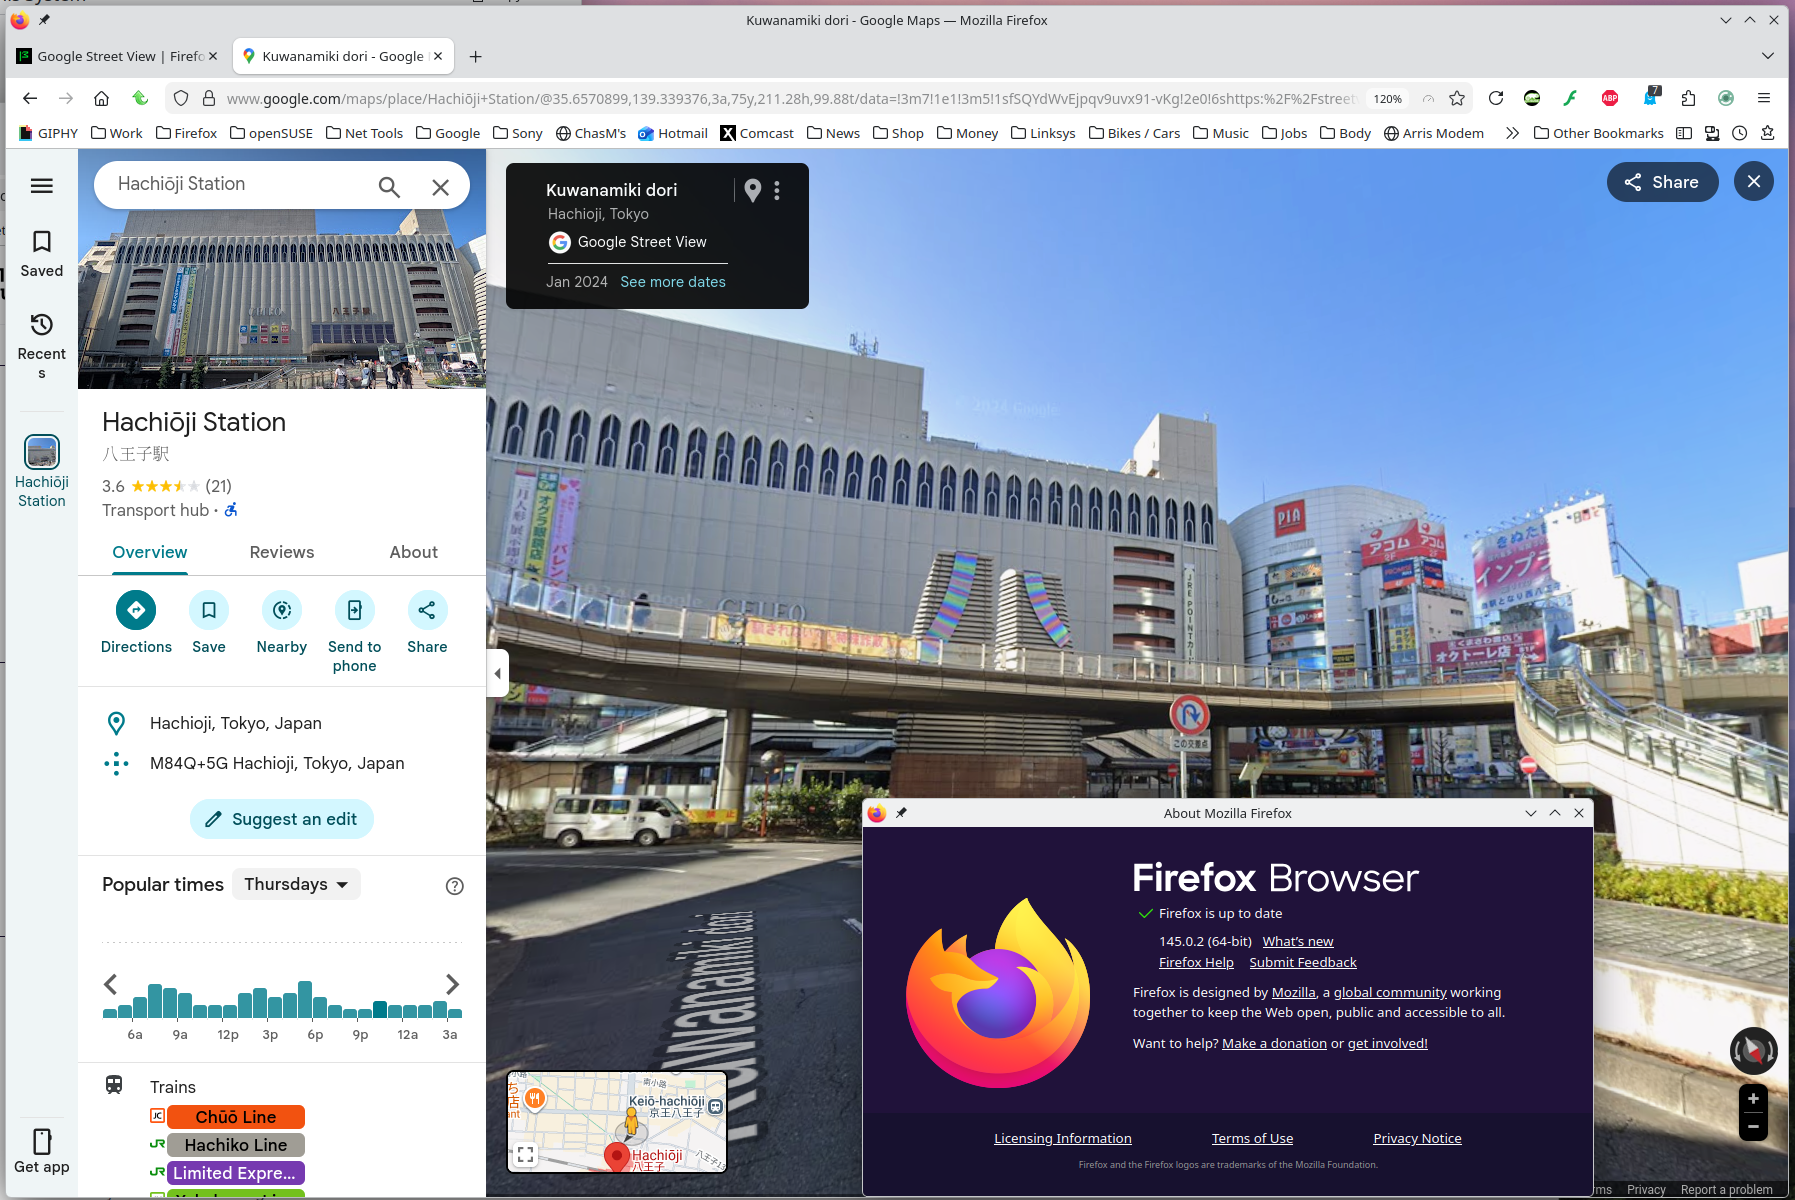Viewport: 1795px width, 1200px height.
Task: Open the GIPHY bookmark
Action: [x=48, y=133]
